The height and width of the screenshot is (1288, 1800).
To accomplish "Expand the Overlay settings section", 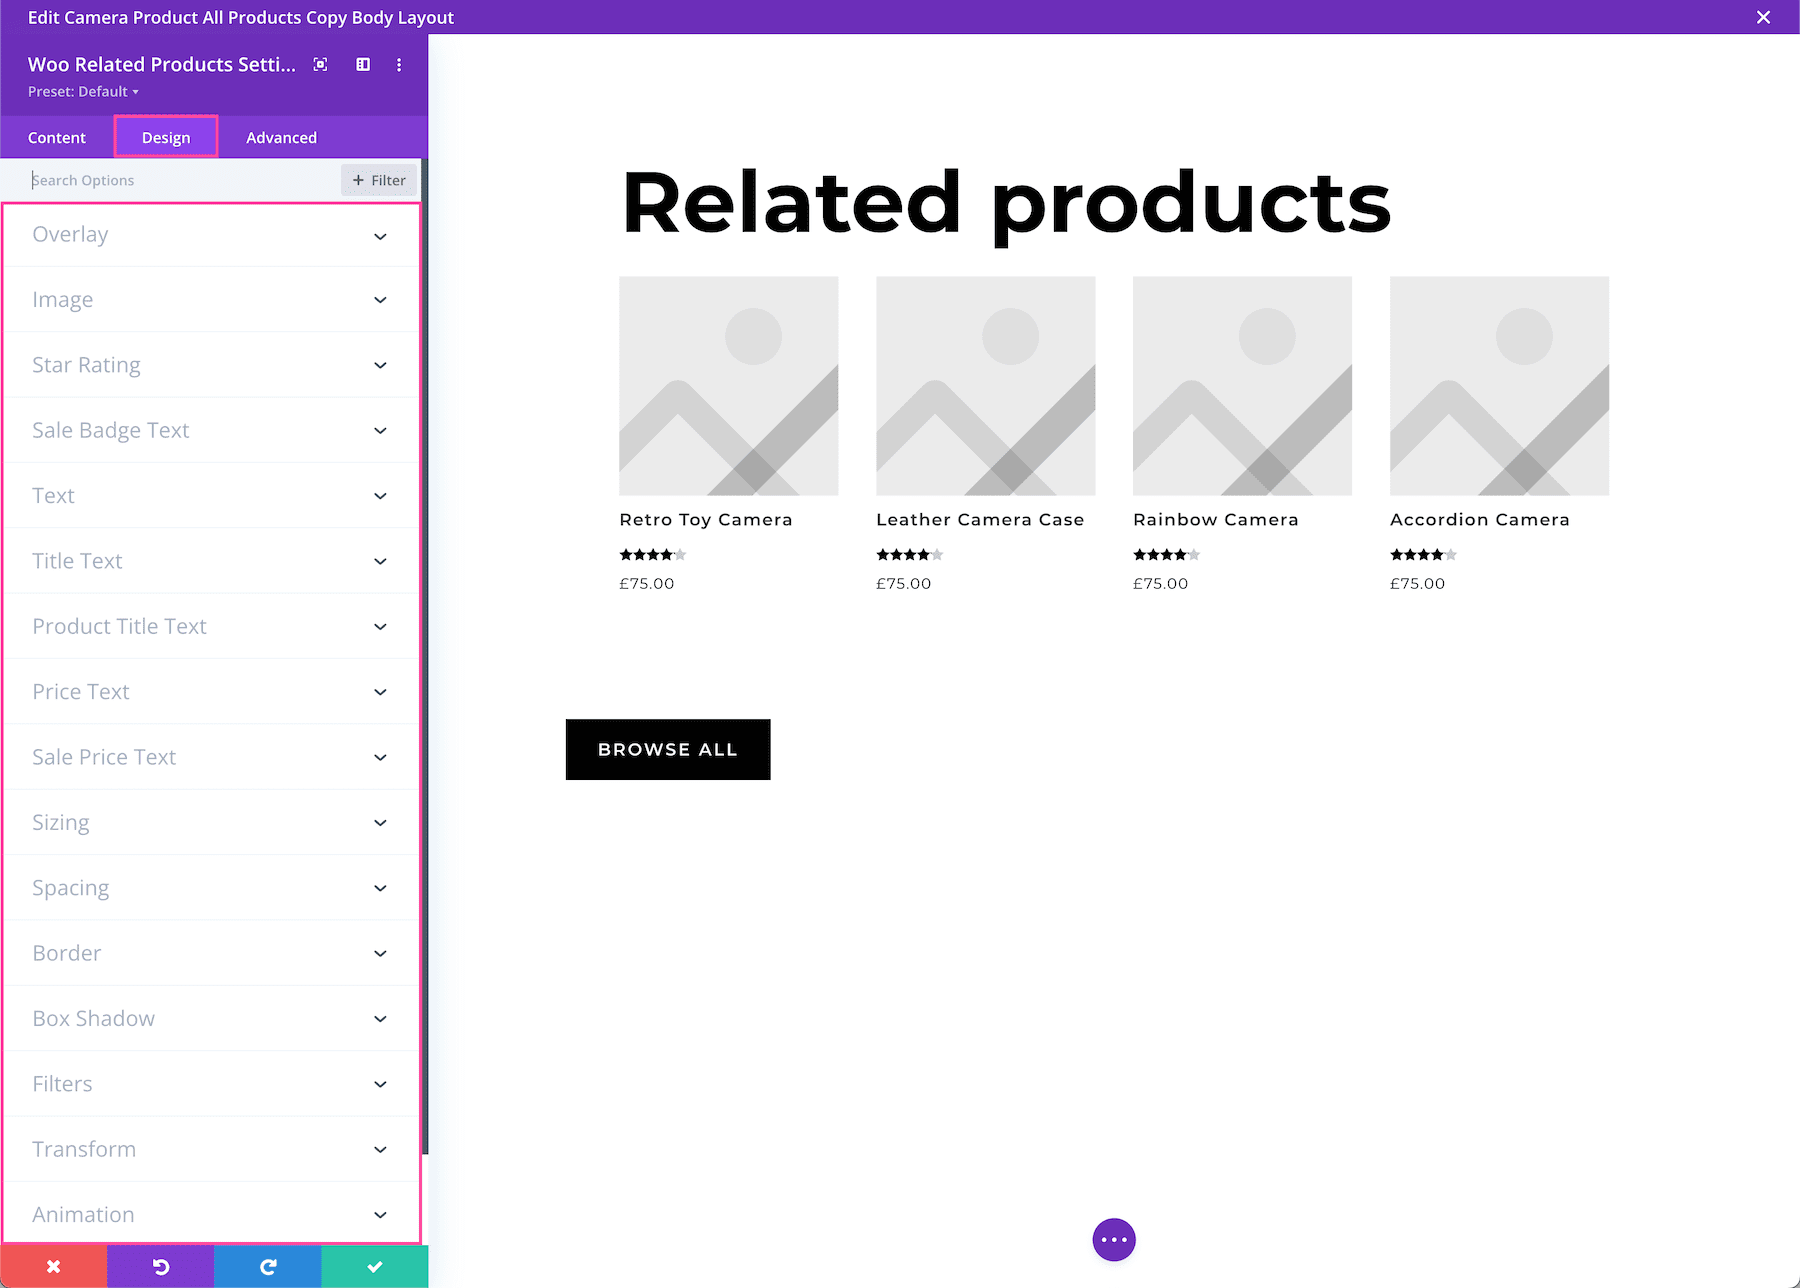I will tap(210, 235).
